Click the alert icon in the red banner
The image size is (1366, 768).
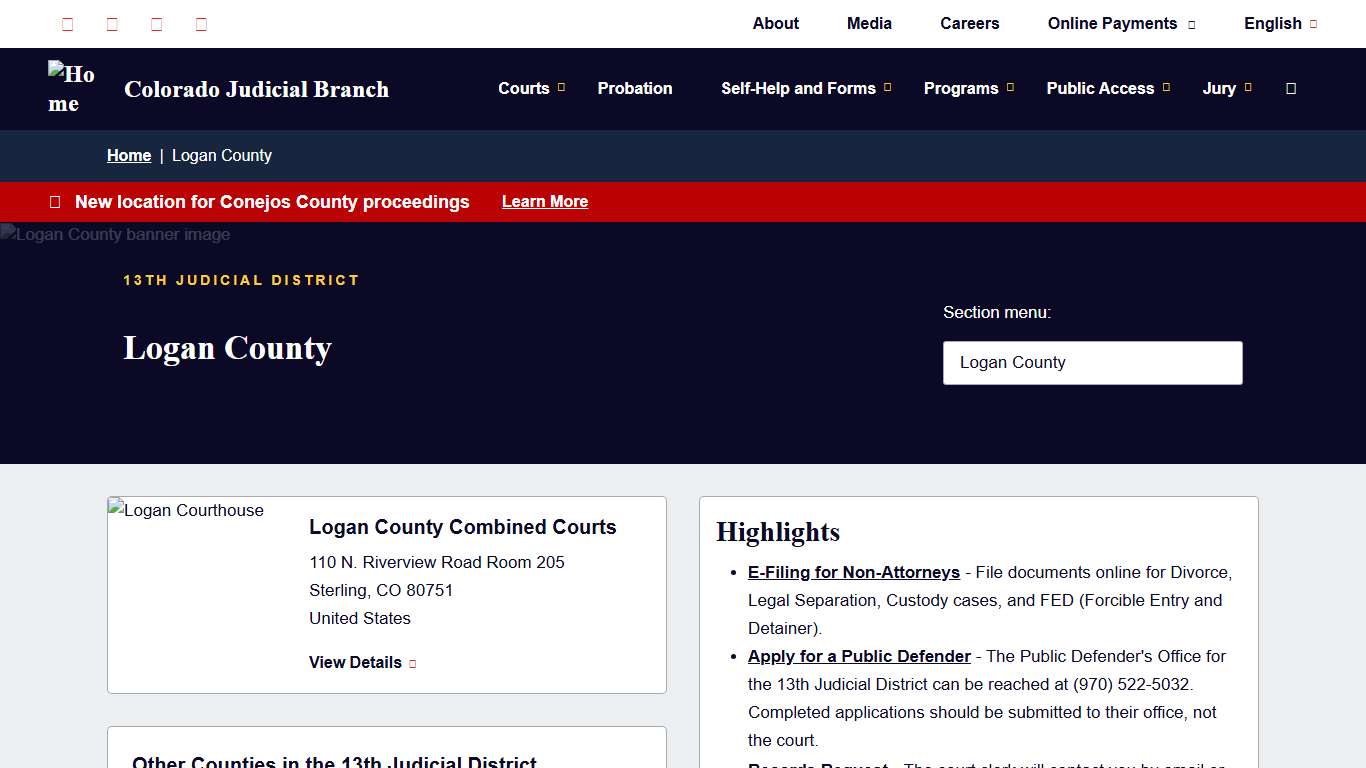(55, 201)
